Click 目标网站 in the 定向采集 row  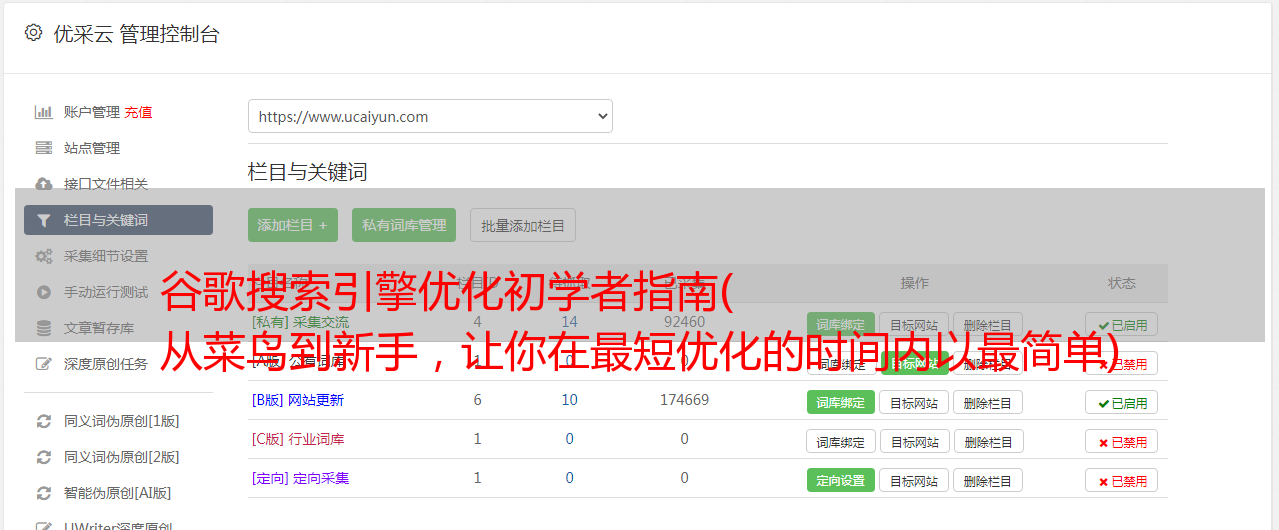[x=914, y=481]
